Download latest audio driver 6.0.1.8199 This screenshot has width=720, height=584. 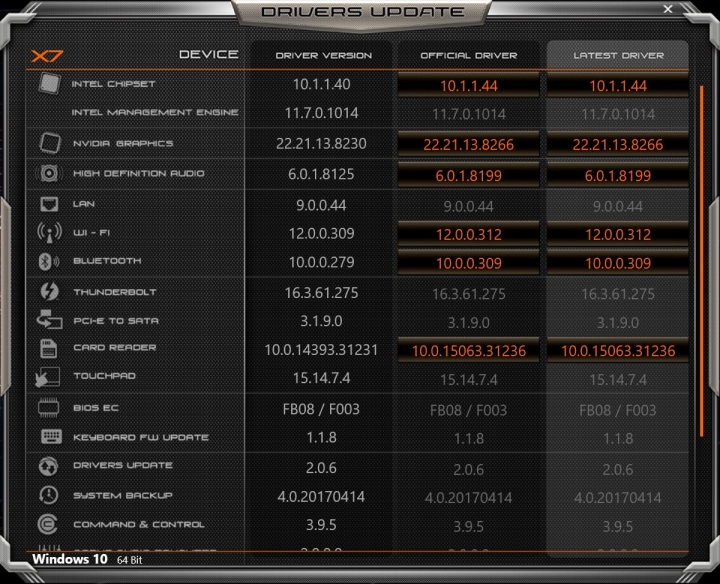[618, 175]
